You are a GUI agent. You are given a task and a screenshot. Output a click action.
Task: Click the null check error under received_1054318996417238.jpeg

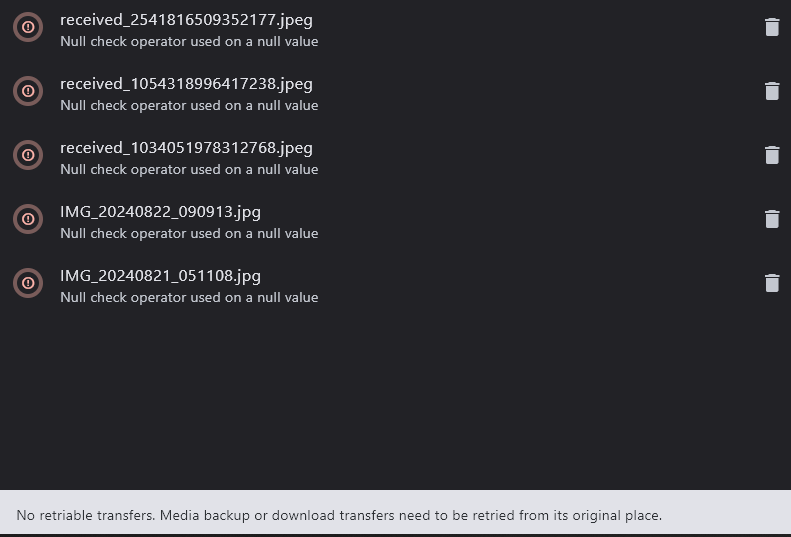189,105
